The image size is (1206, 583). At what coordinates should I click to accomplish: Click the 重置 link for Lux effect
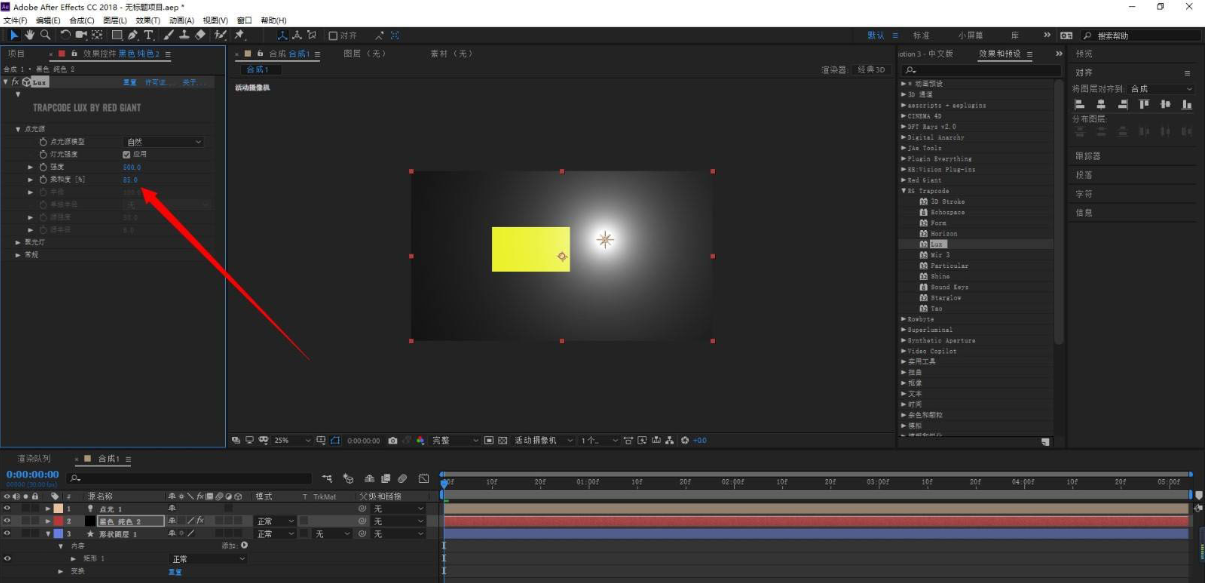[129, 82]
